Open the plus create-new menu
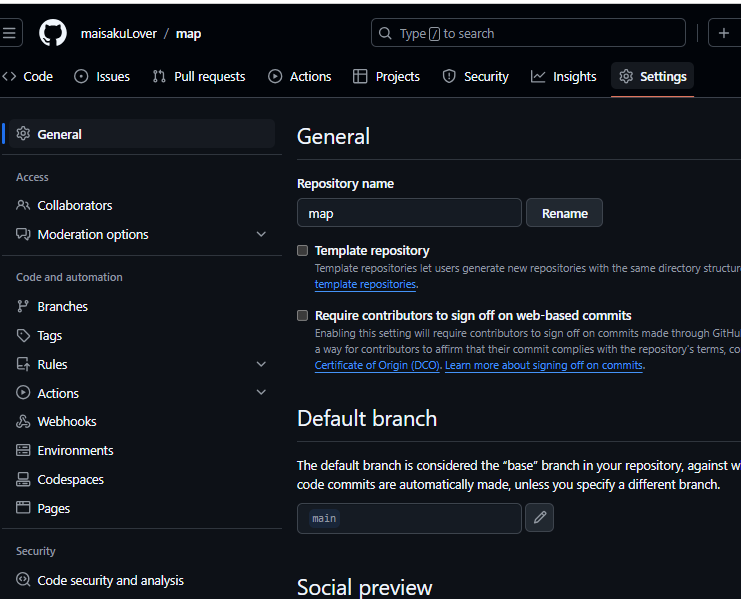The height and width of the screenshot is (599, 741). click(724, 33)
